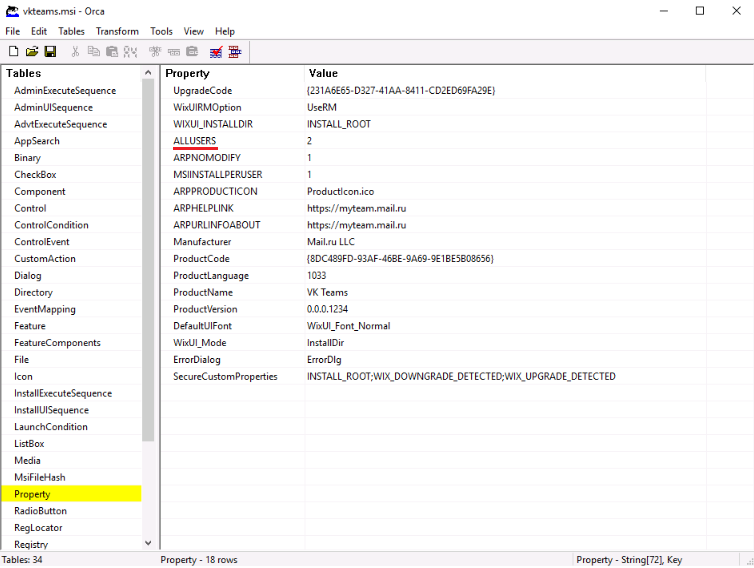Click the red tables icon in toolbar
Screen dimensions: 754x568
click(234, 51)
